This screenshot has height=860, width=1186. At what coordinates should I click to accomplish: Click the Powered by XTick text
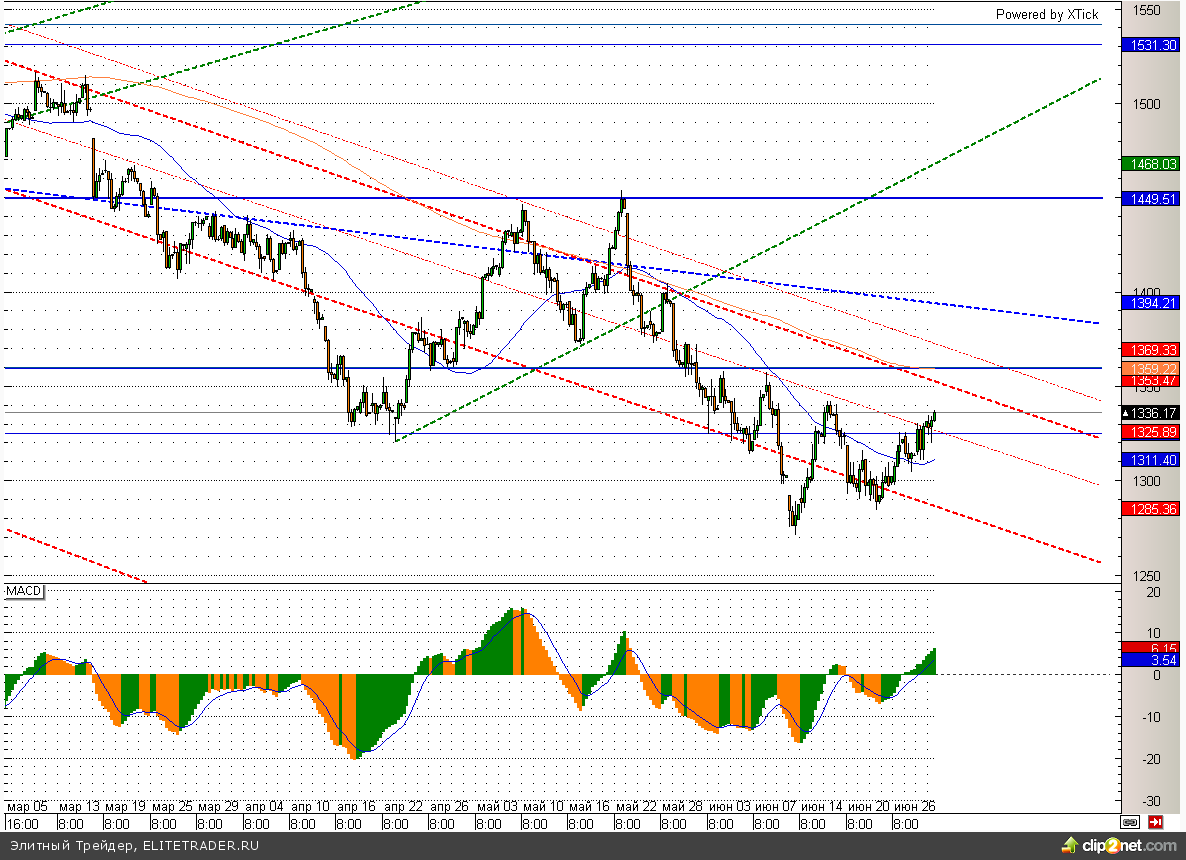pos(1046,14)
